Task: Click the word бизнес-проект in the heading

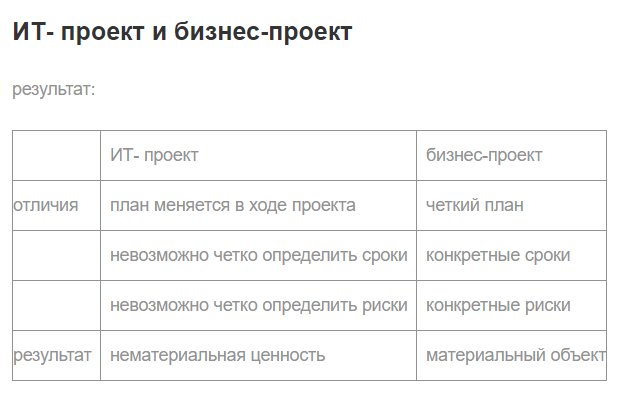Action: tap(263, 32)
